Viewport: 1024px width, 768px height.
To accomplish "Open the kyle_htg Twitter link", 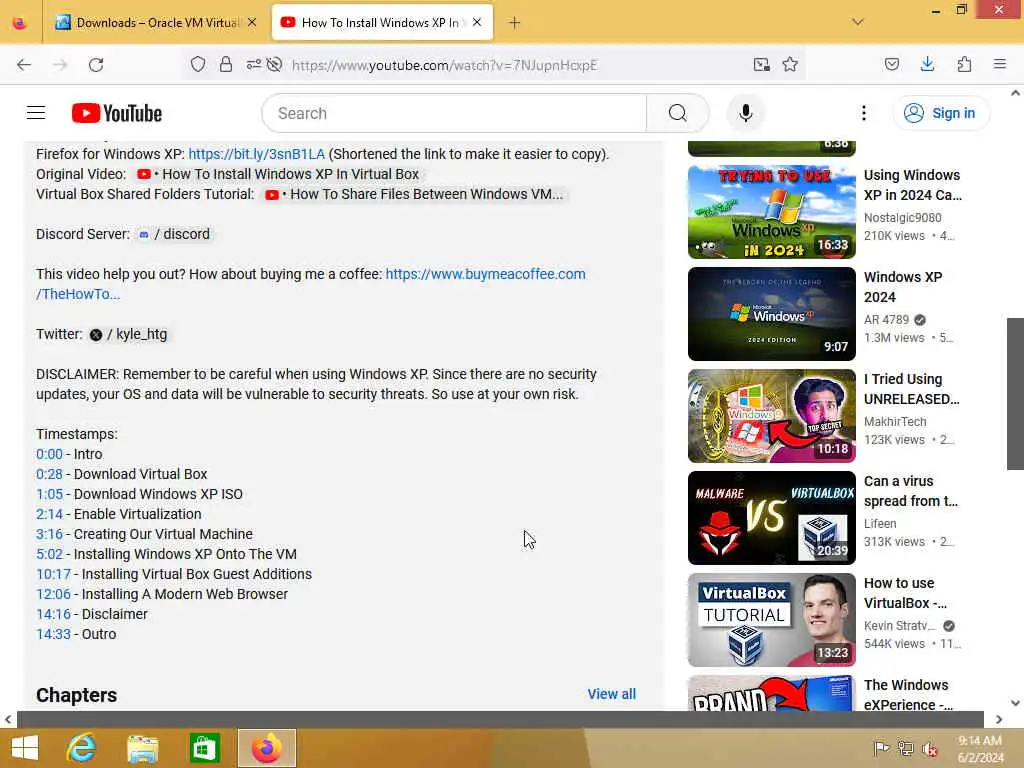I will 128,334.
